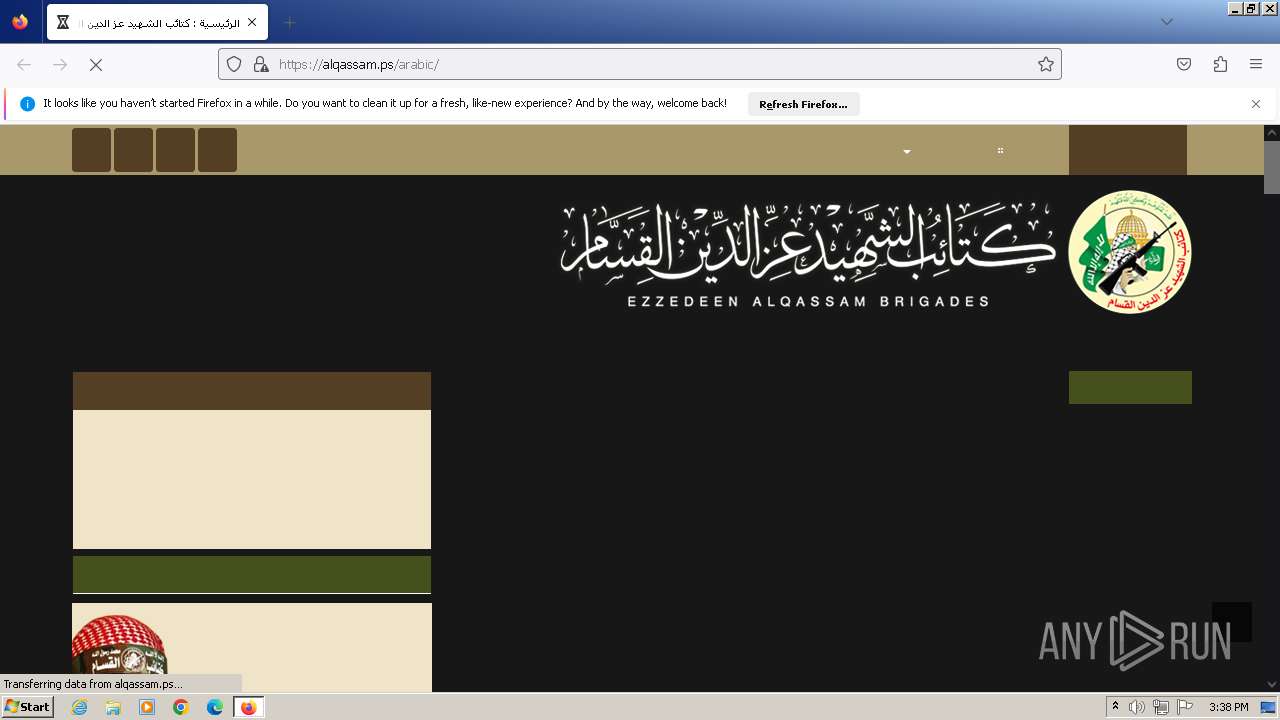Go back to the previous page
1280x720 pixels.
coord(24,64)
